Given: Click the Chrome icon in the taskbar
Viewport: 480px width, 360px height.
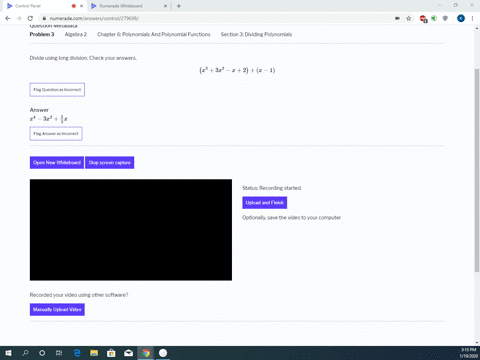Looking at the screenshot, I should point(146,353).
